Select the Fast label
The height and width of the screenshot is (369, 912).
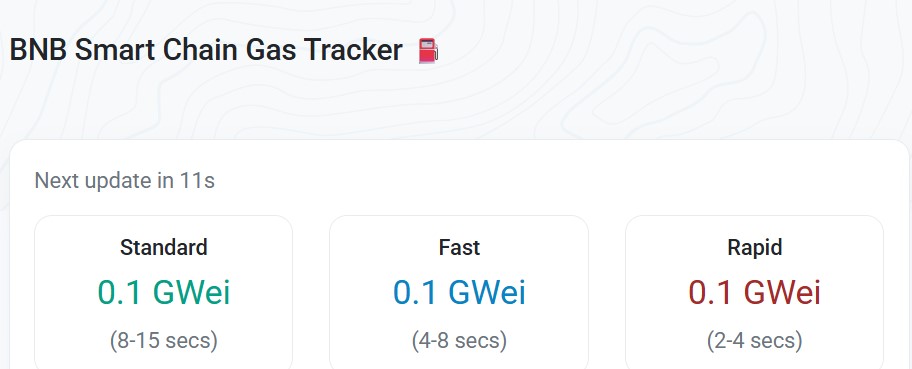point(459,247)
